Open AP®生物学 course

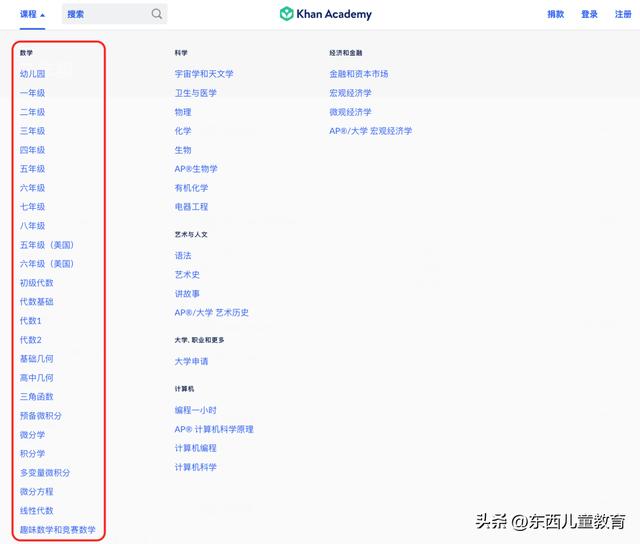pos(196,169)
